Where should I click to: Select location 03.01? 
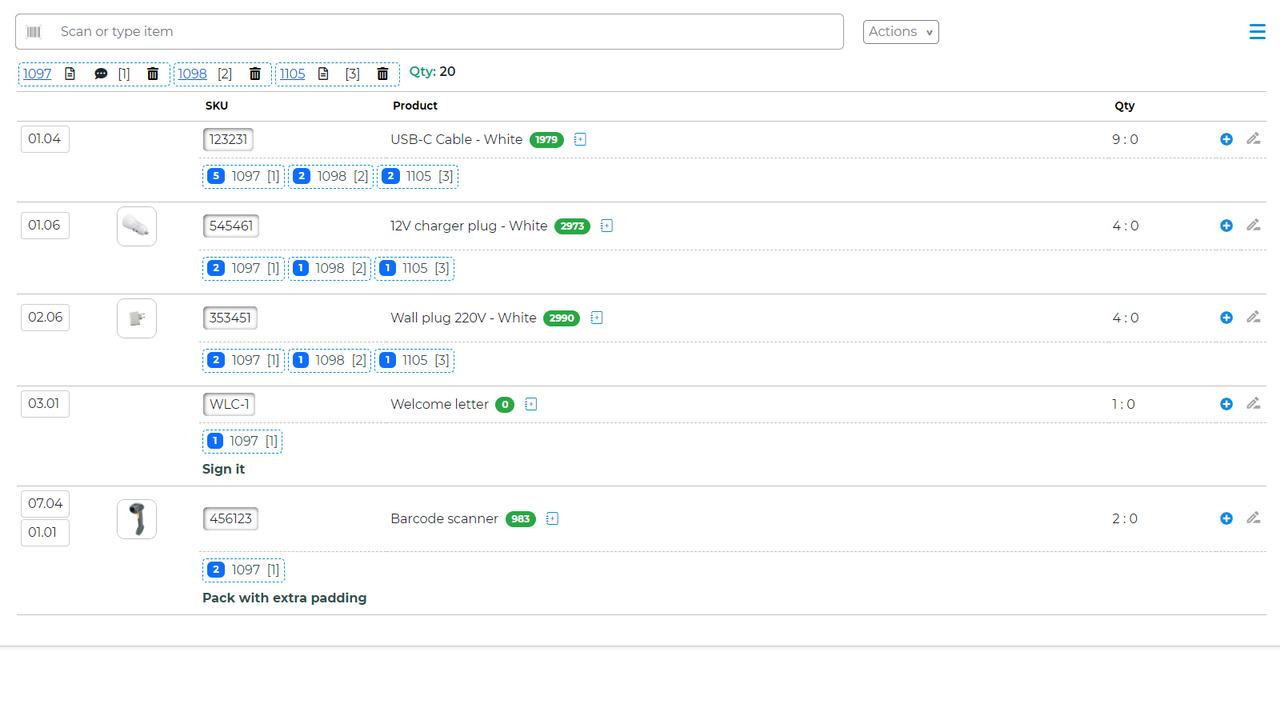(x=45, y=404)
